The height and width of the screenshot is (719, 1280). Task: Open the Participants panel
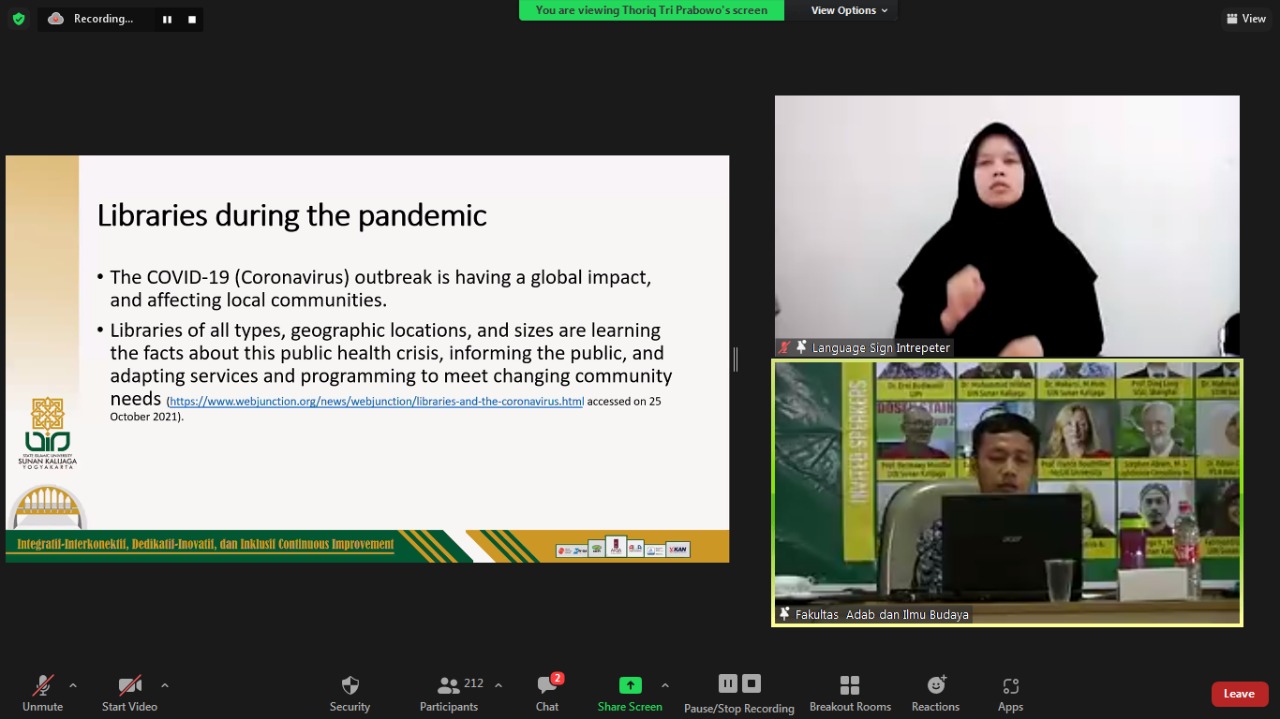(450, 693)
